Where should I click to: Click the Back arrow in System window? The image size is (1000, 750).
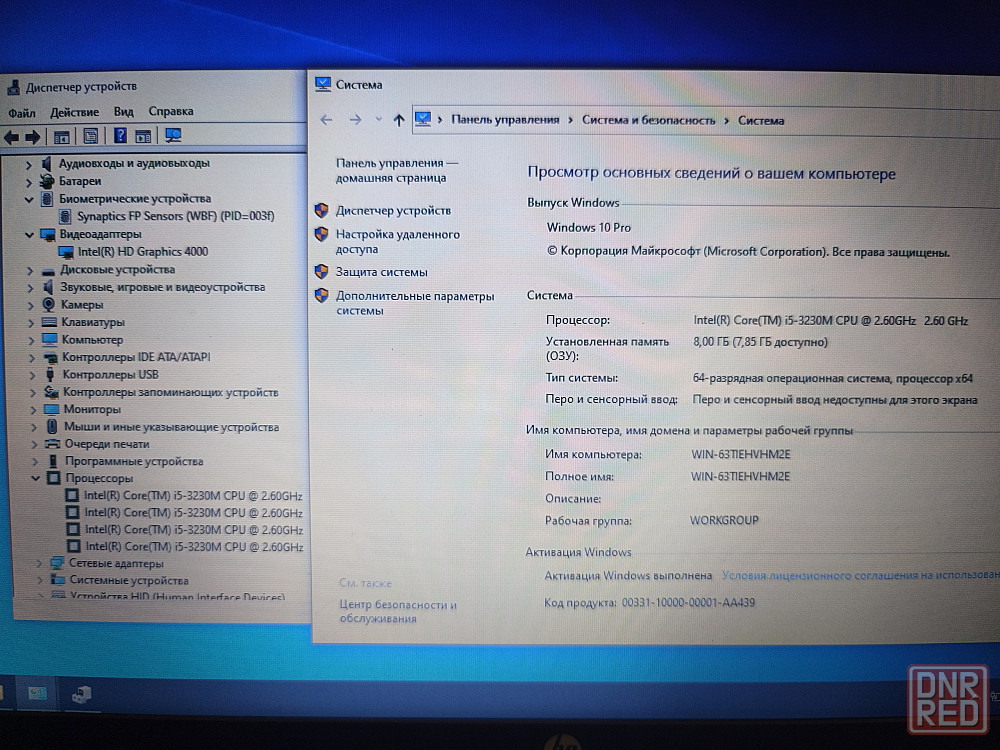[326, 120]
